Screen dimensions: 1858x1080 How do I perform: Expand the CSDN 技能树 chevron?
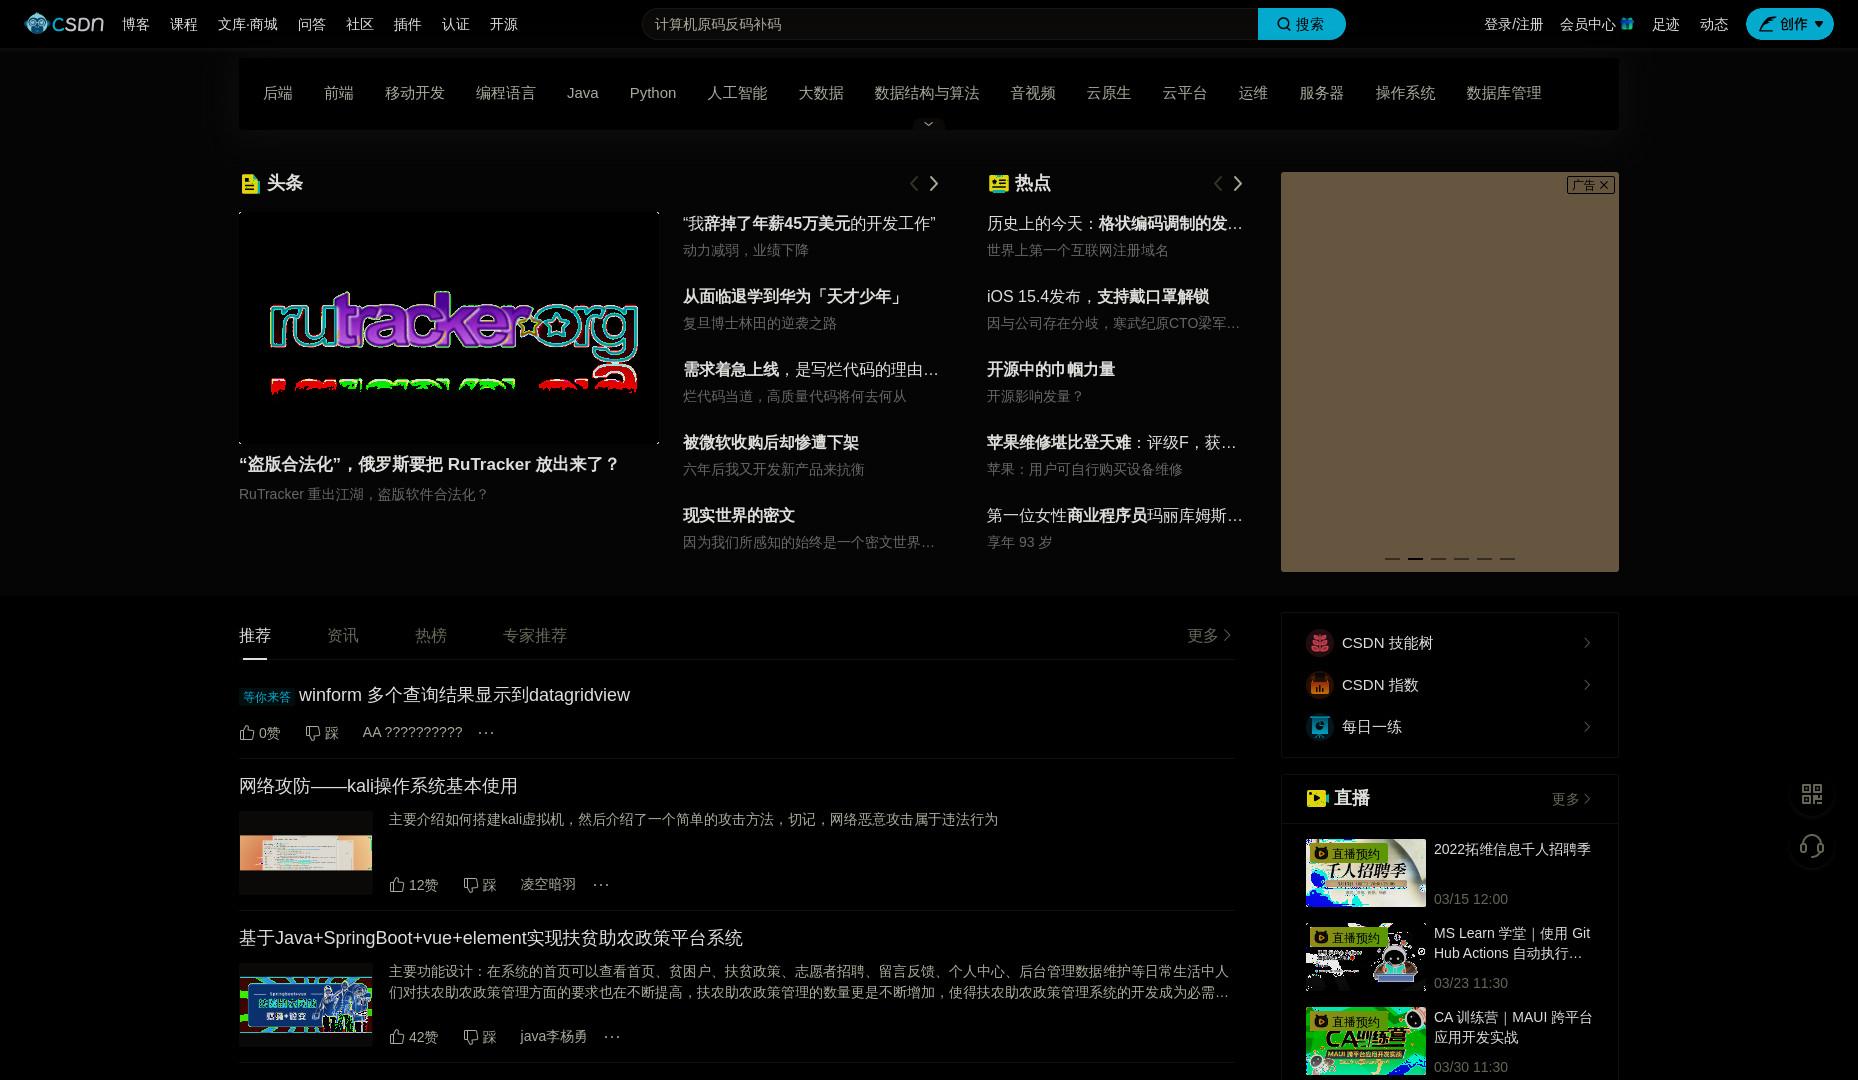click(x=1587, y=643)
